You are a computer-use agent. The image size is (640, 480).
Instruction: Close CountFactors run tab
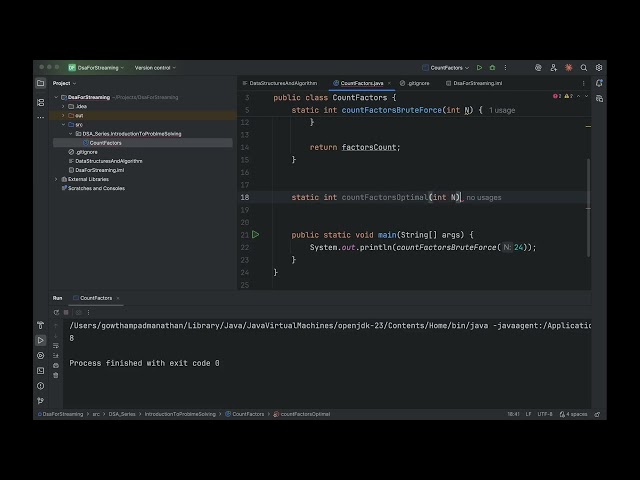click(118, 298)
